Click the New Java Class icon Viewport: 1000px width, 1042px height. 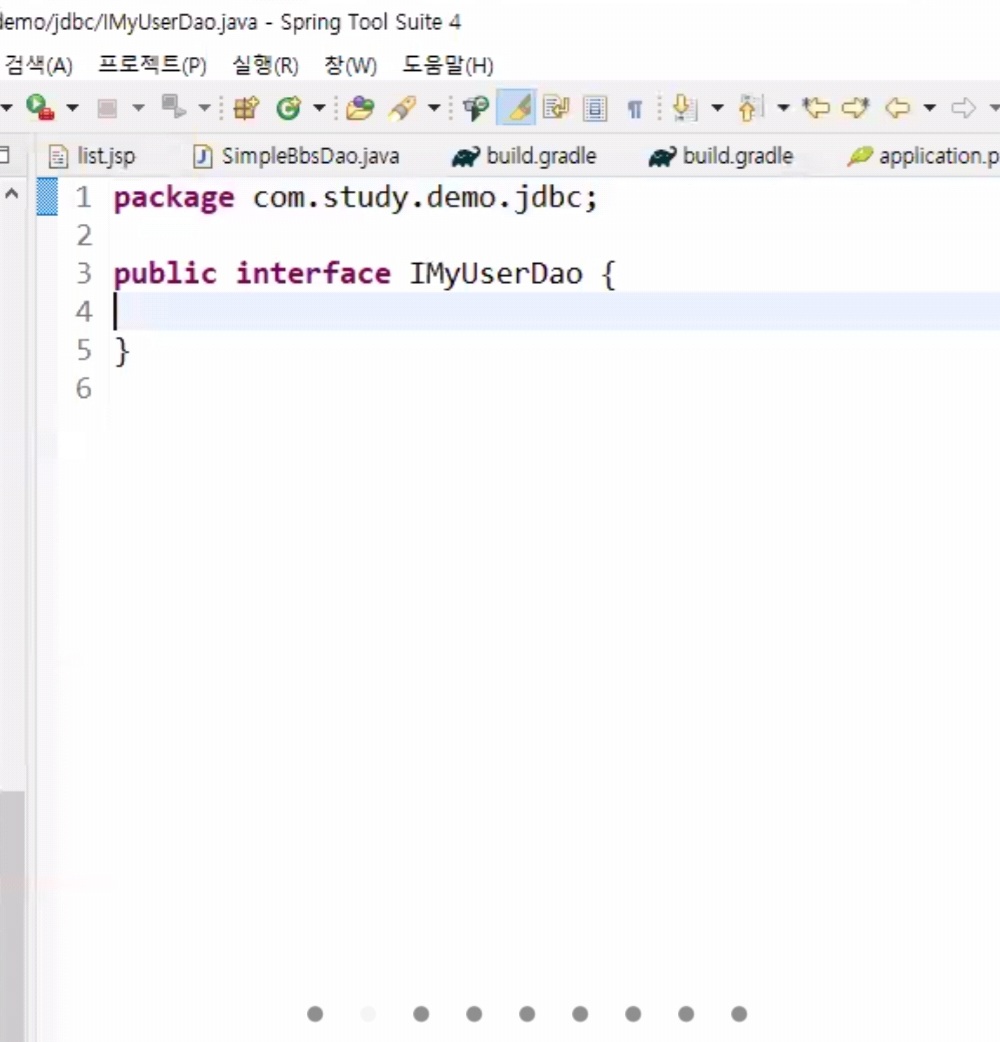[x=289, y=108]
